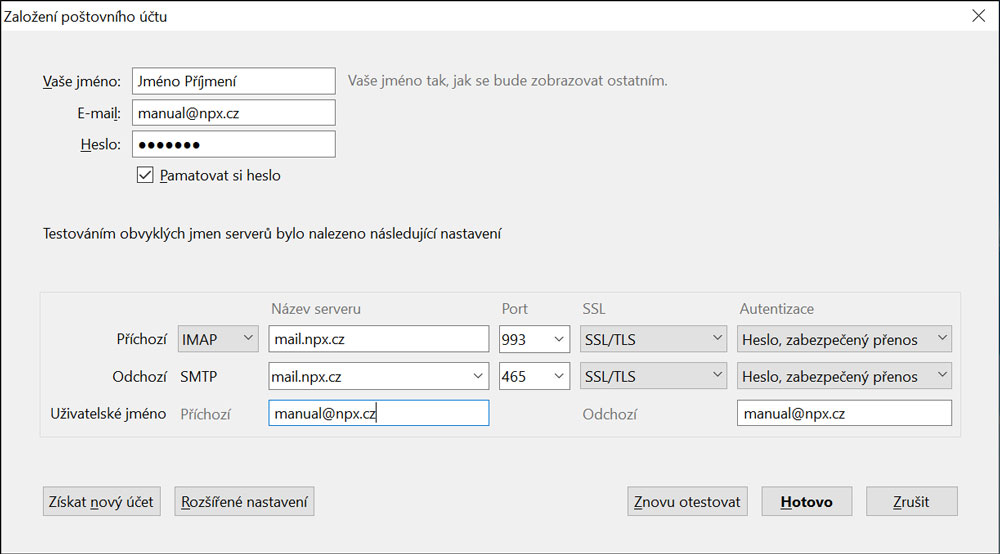The height and width of the screenshot is (554, 1000).
Task: Focus the 'Heslo' password field
Action: coord(233,144)
